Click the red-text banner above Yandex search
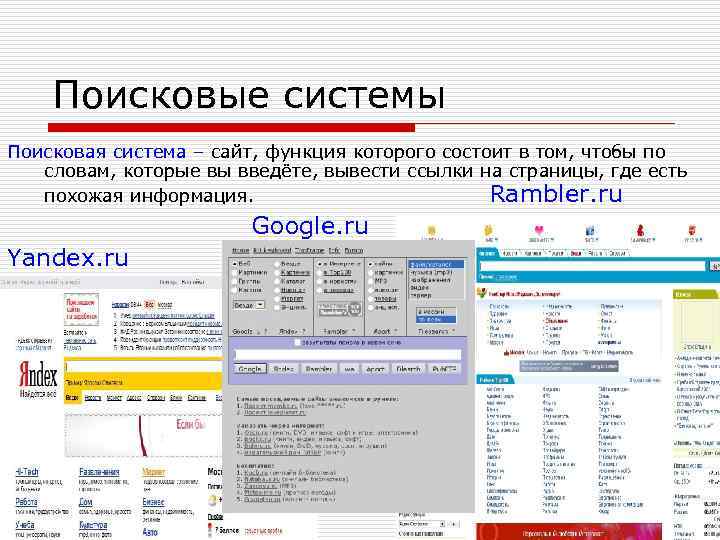This screenshot has width=720, height=540. [x=81, y=310]
